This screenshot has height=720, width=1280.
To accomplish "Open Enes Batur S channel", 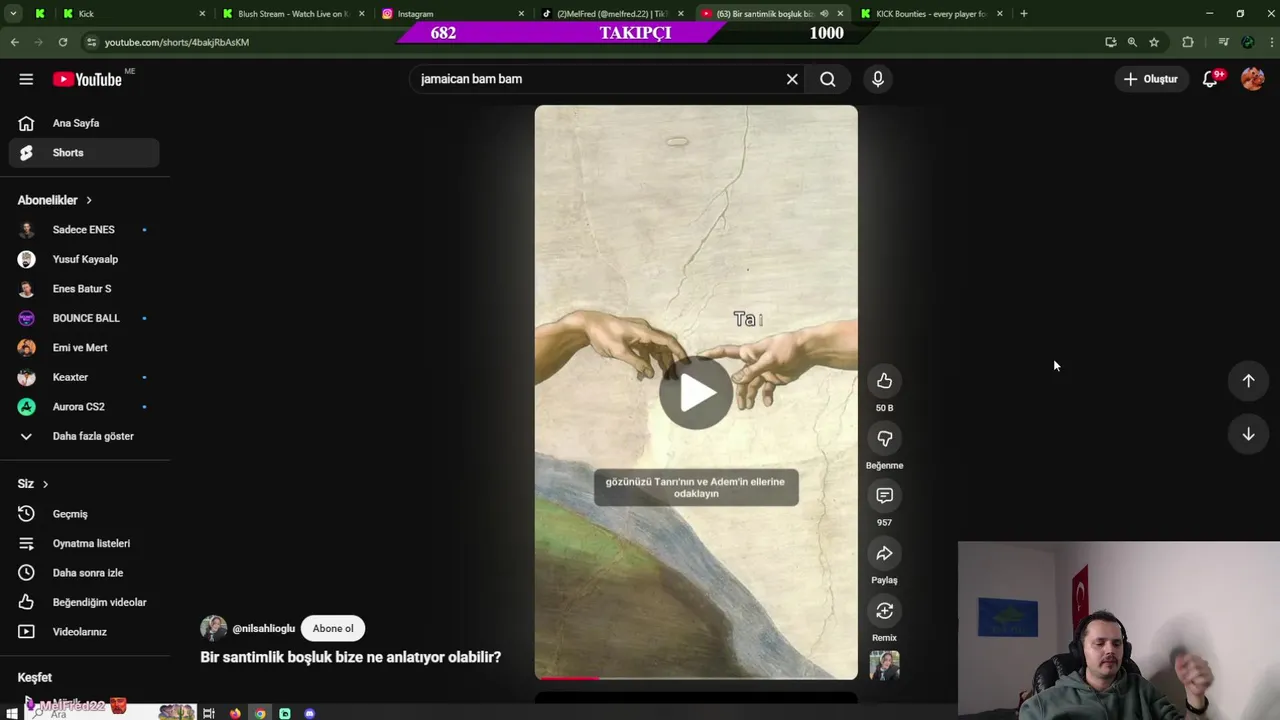I will pos(84,289).
